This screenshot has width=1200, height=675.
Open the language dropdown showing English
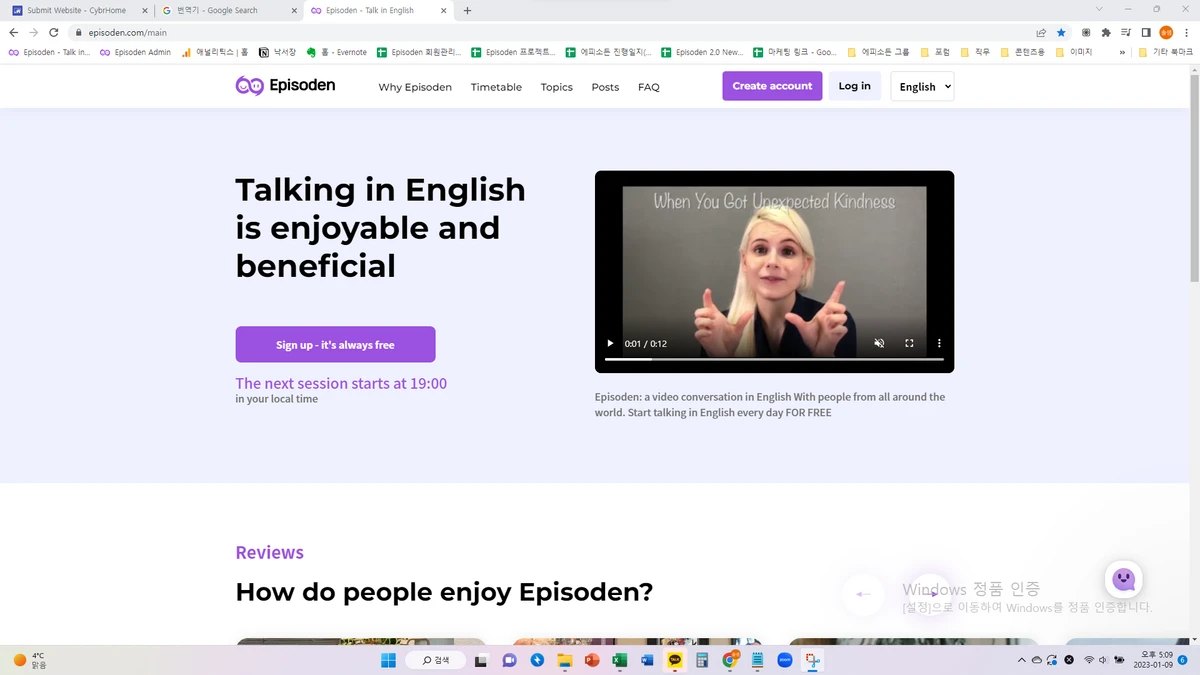(x=922, y=86)
